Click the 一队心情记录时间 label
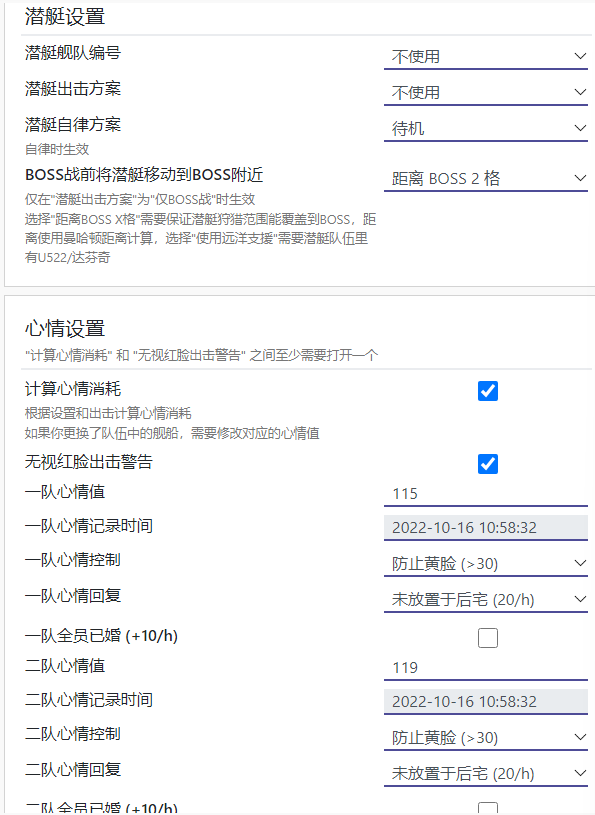This screenshot has height=815, width=595. (89, 525)
